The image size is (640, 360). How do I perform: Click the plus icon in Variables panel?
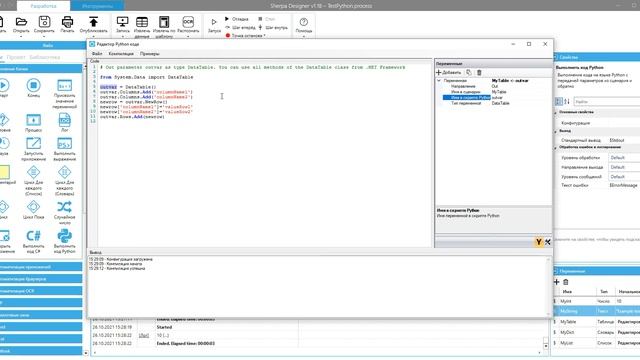(x=556, y=282)
